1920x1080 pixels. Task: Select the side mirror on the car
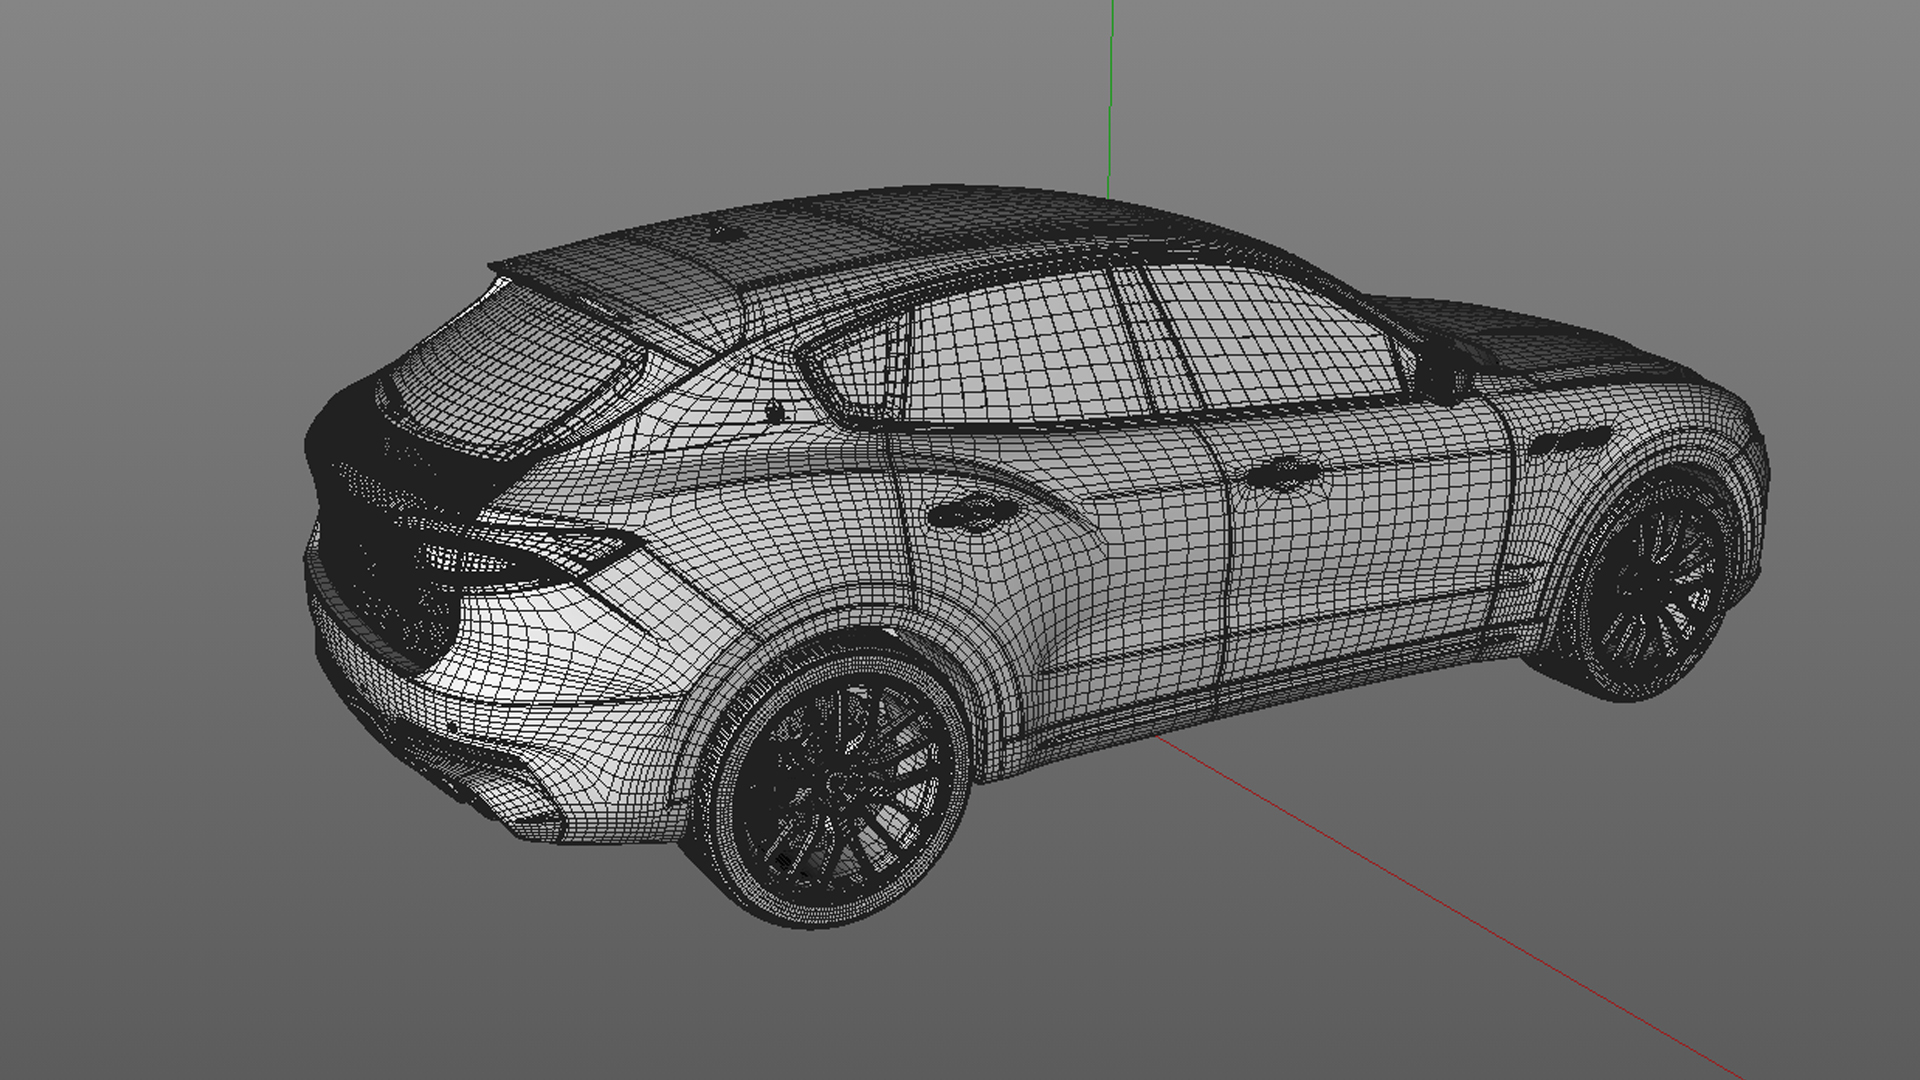point(1445,375)
